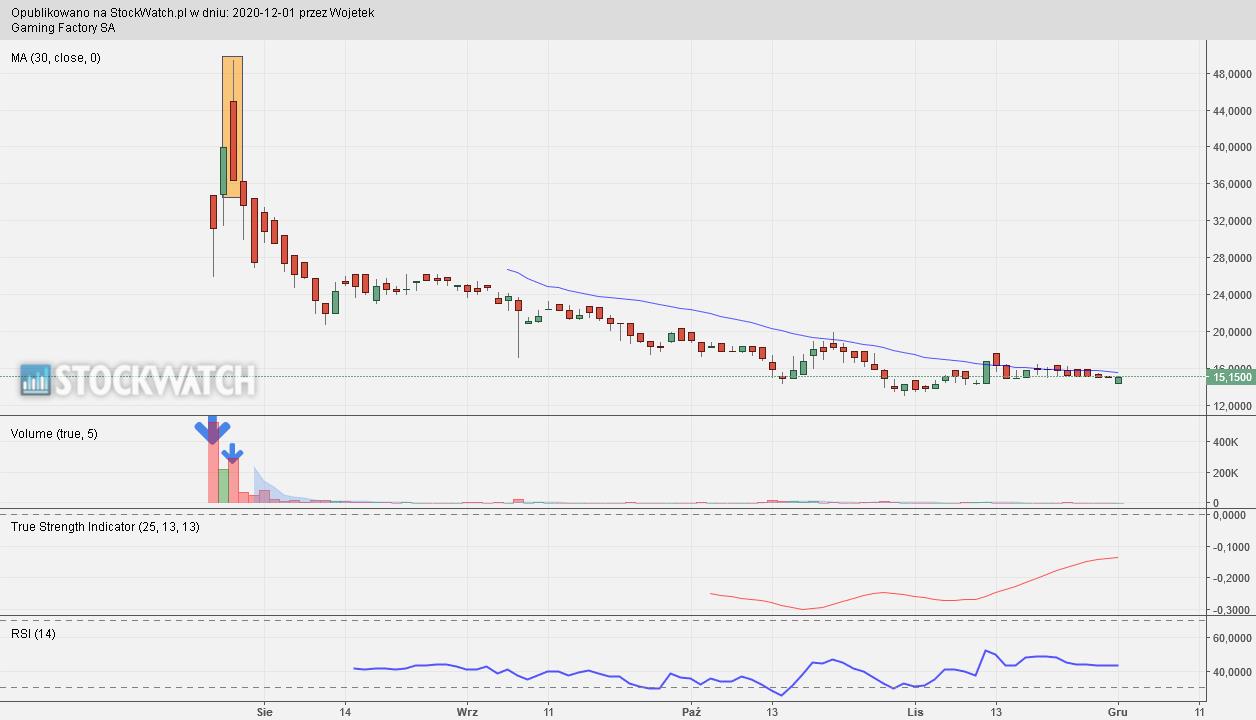Image resolution: width=1256 pixels, height=720 pixels.
Task: Click the -0,2000 TSI axis label
Action: [x=1232, y=578]
